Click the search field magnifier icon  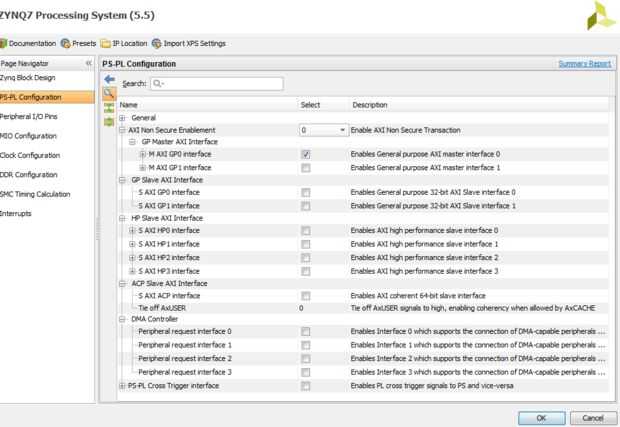[x=158, y=83]
